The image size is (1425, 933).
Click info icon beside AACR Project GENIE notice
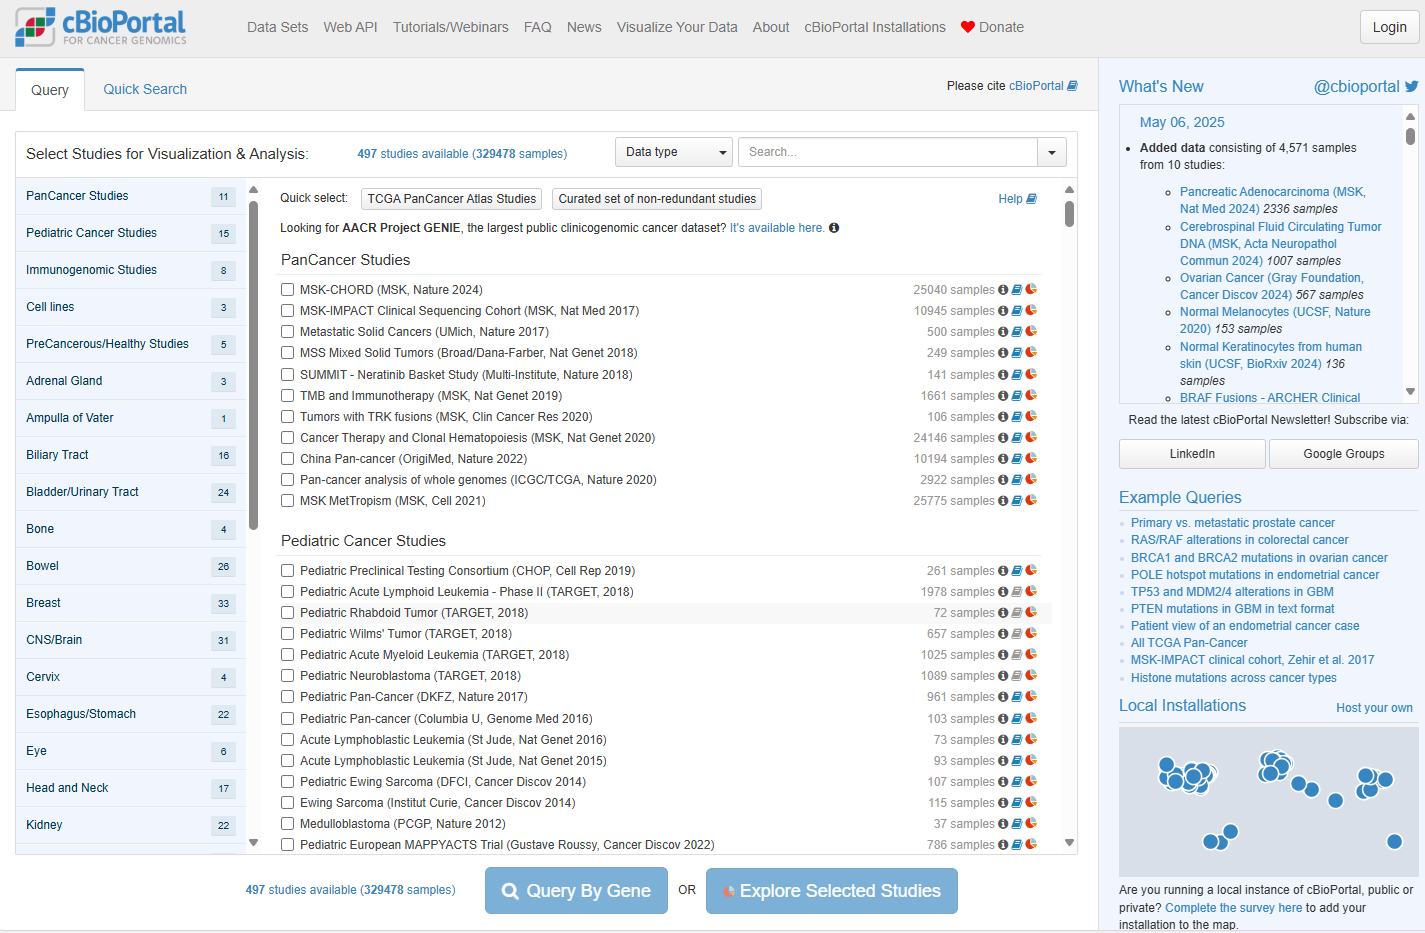point(834,228)
